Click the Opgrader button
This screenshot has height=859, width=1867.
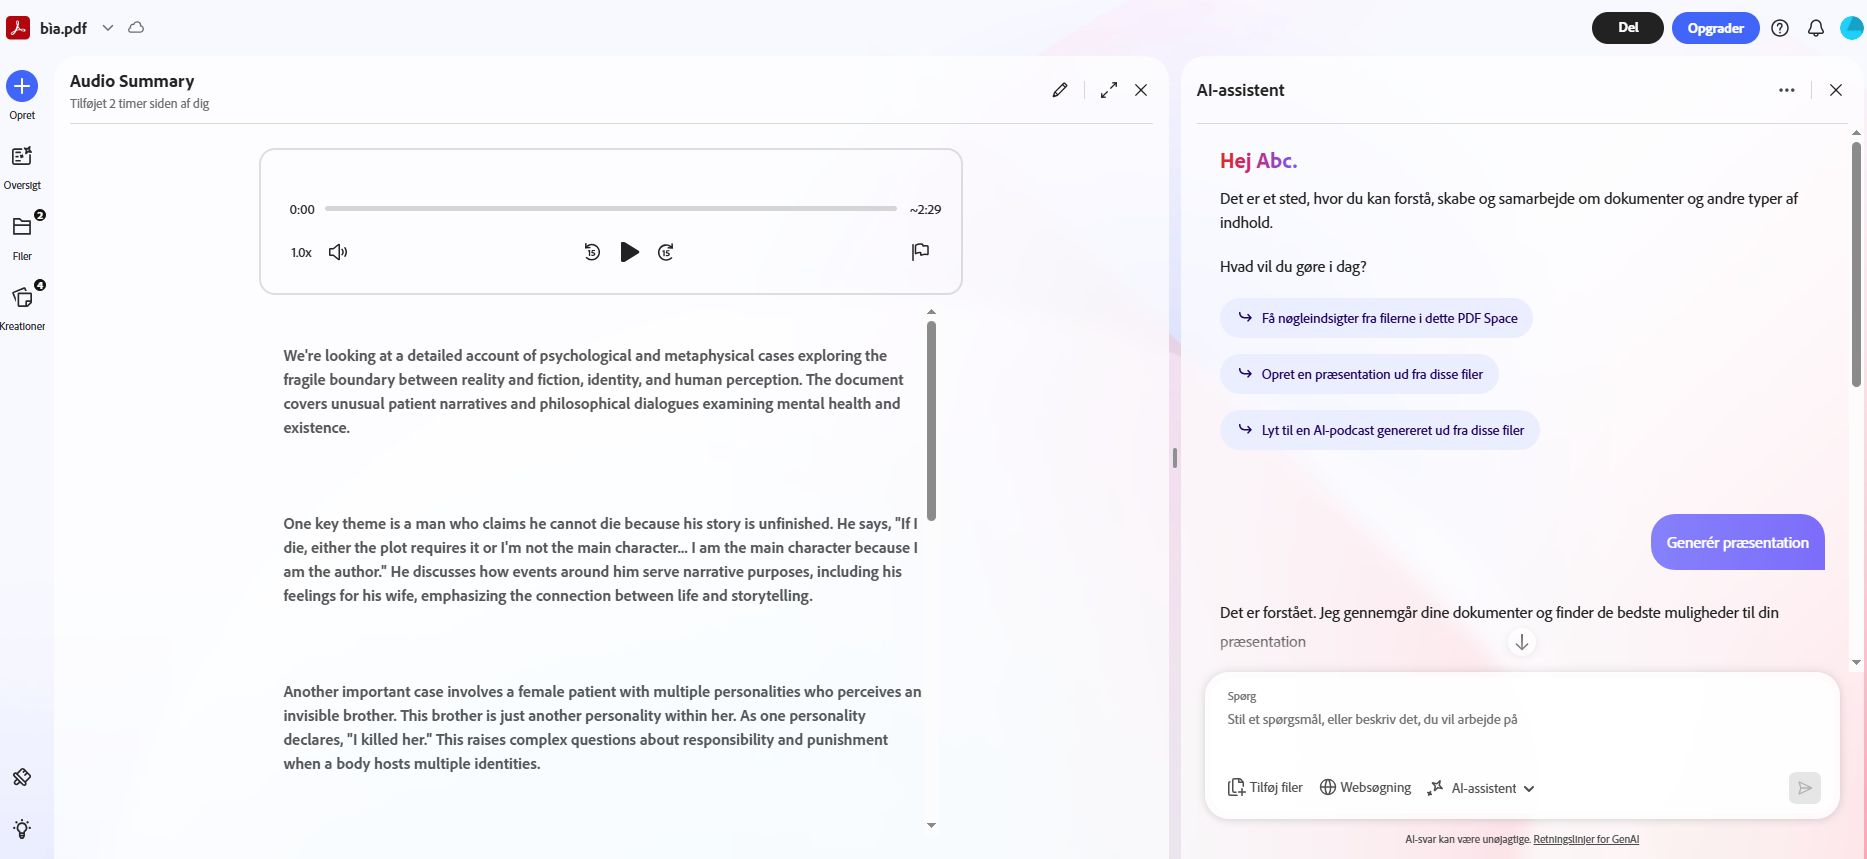point(1715,28)
